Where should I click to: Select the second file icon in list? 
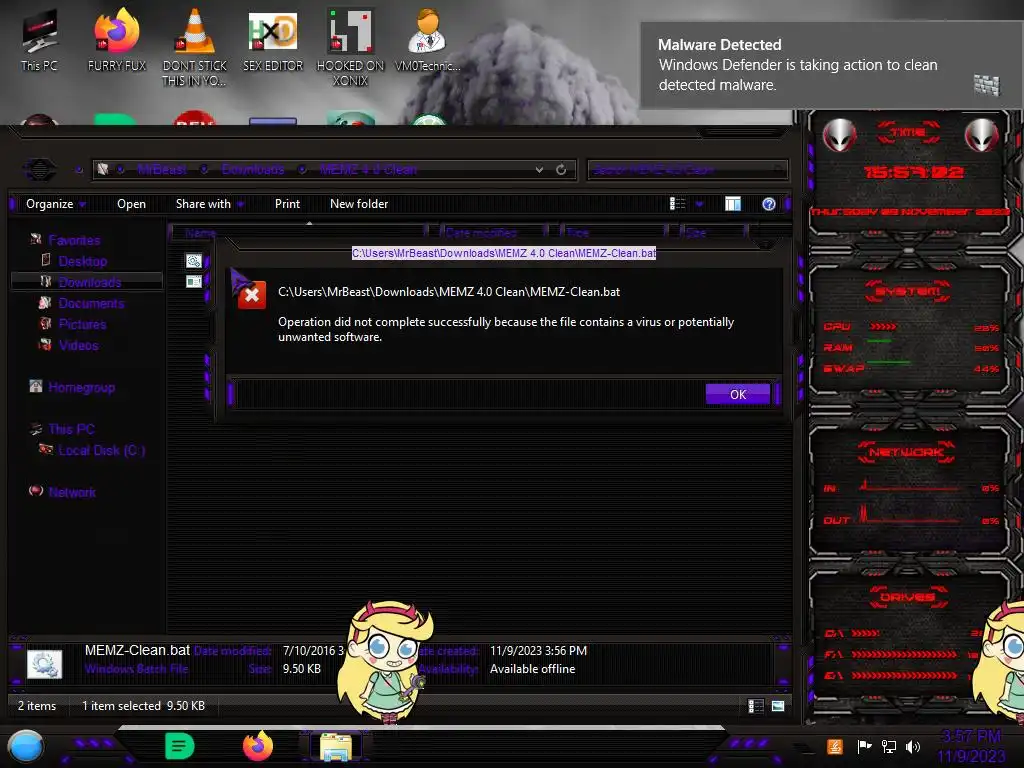(x=193, y=281)
